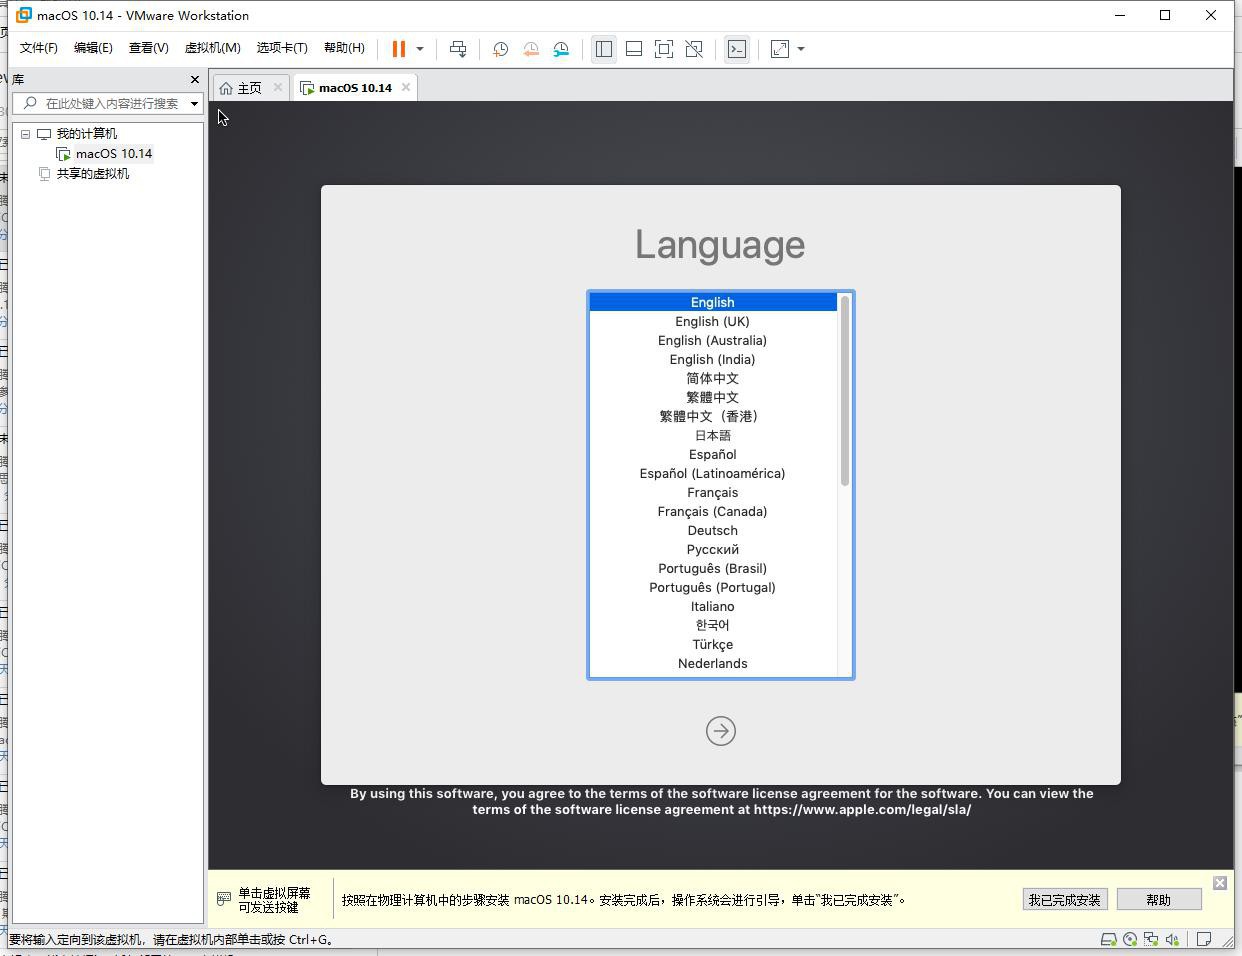Revert the virtual machine to its snapshot
This screenshot has height=956, width=1242.
click(x=531, y=49)
